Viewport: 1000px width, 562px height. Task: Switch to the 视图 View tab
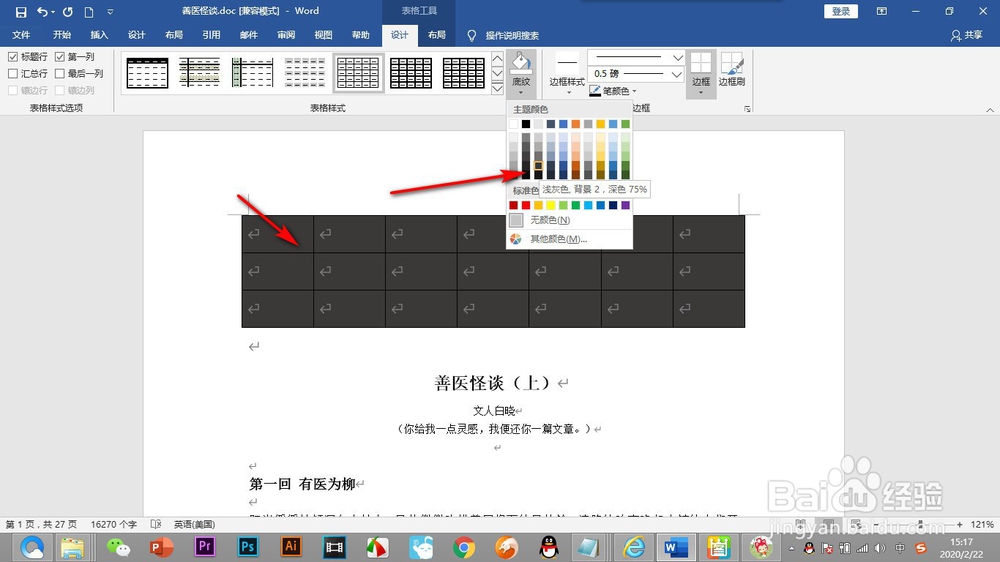[x=323, y=35]
